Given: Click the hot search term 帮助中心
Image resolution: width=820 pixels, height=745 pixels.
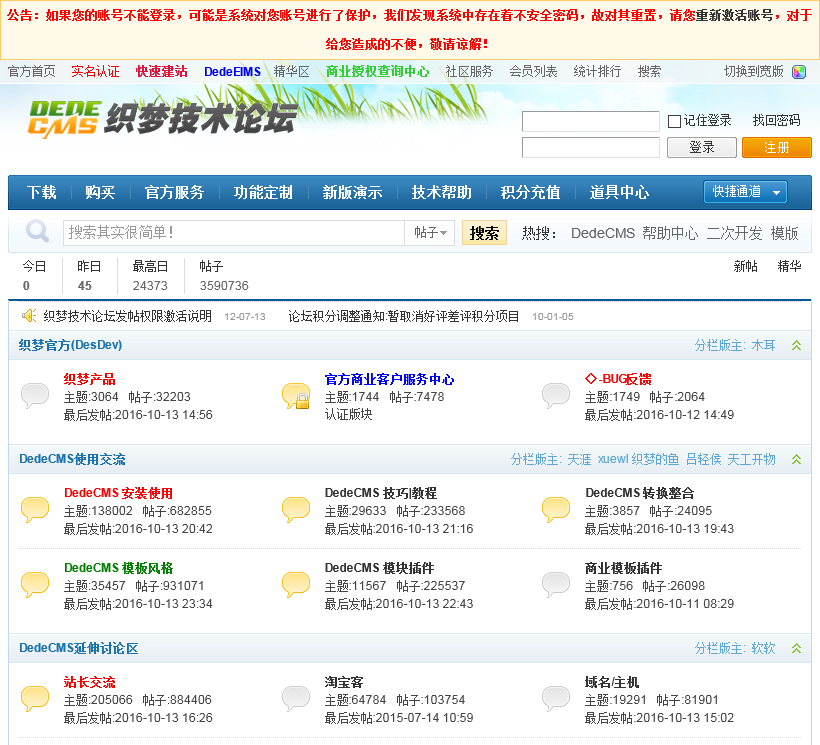Looking at the screenshot, I should 670,233.
